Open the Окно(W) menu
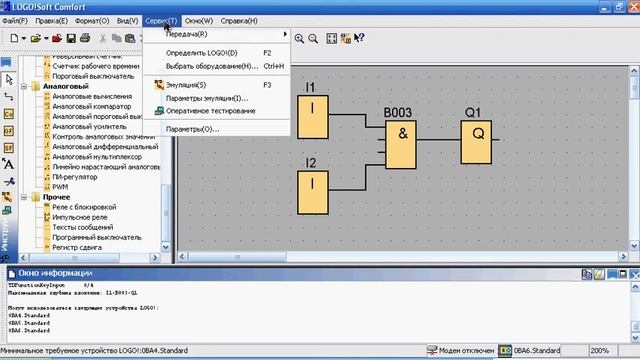 199,21
